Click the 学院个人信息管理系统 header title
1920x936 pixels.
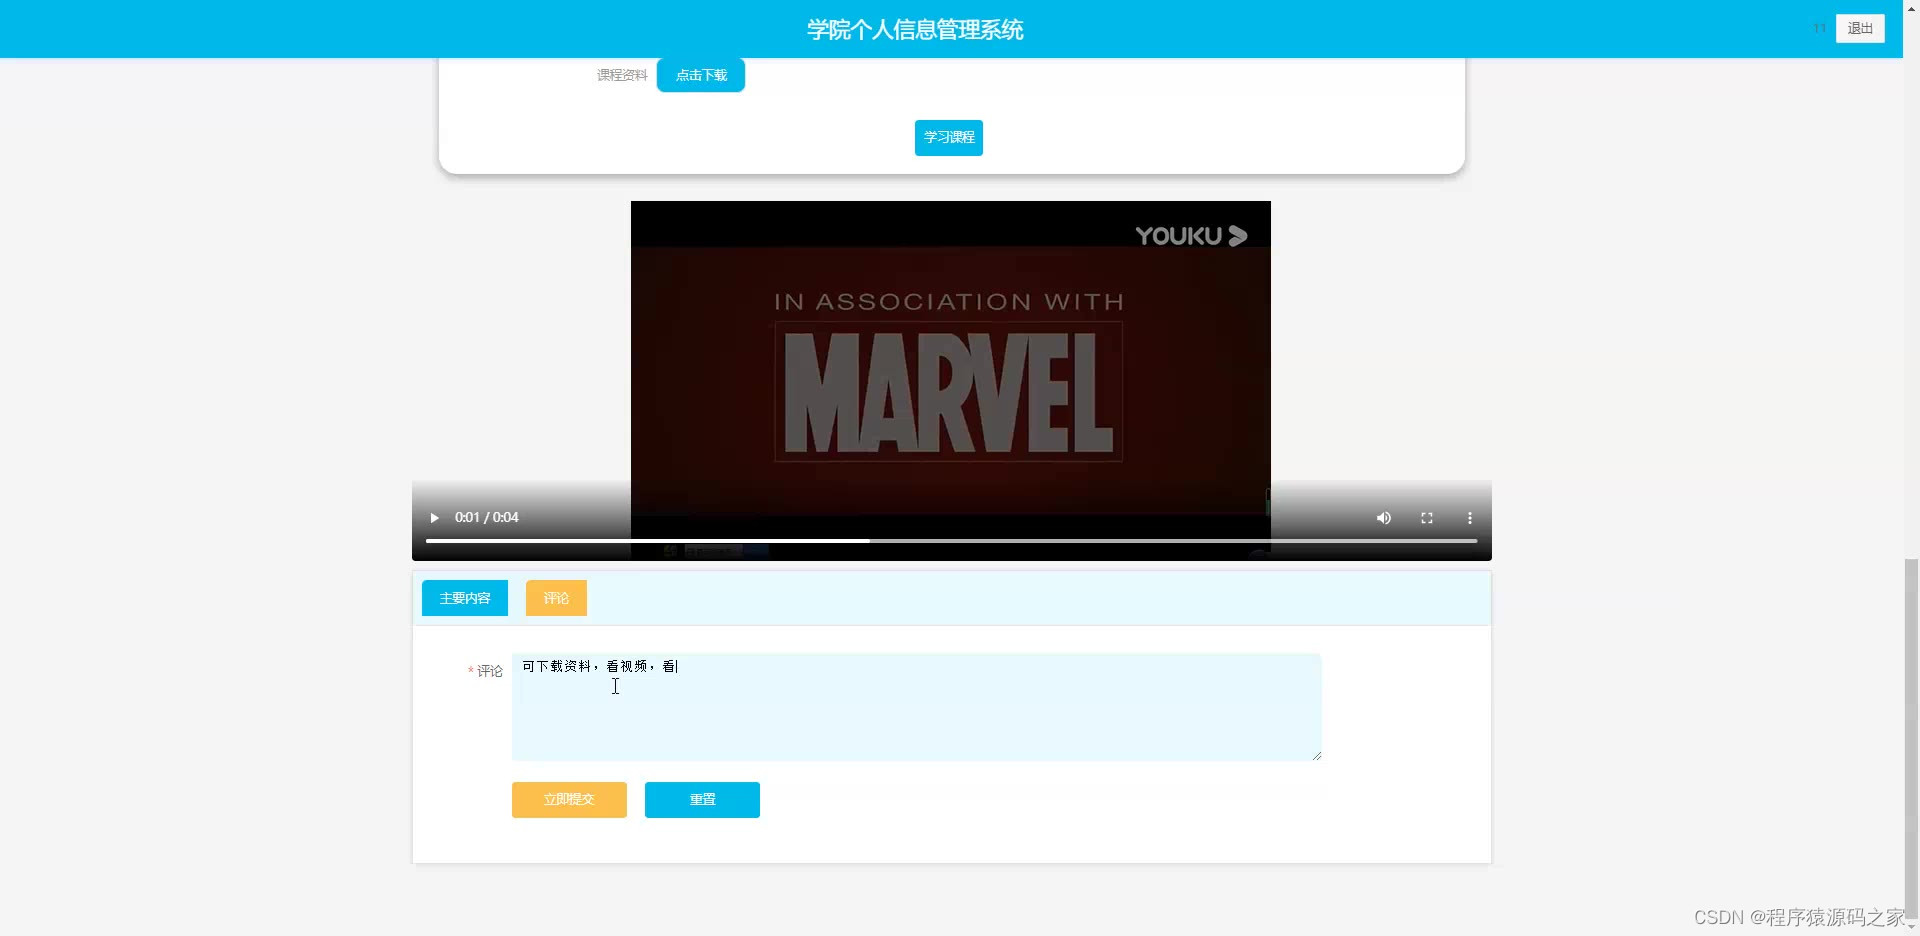(915, 30)
